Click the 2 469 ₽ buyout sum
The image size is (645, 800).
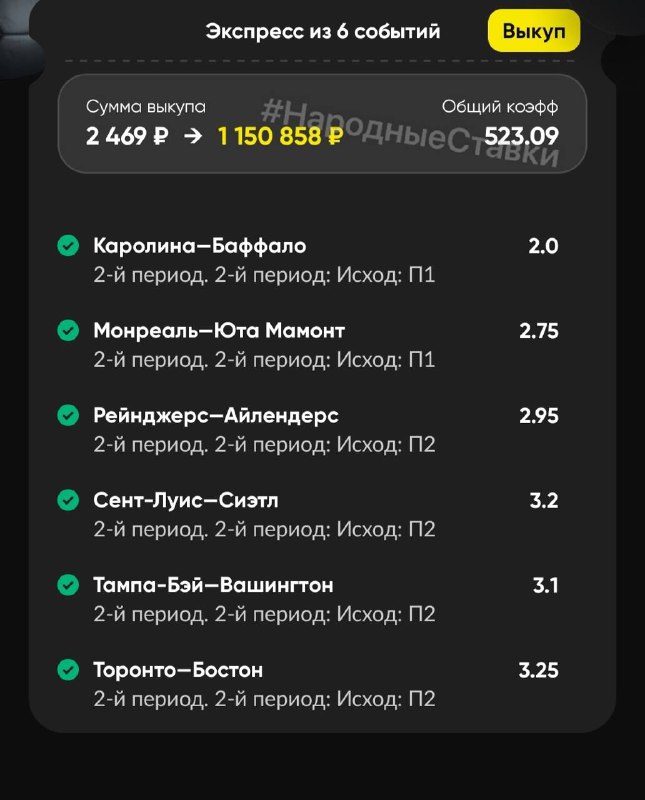127,137
